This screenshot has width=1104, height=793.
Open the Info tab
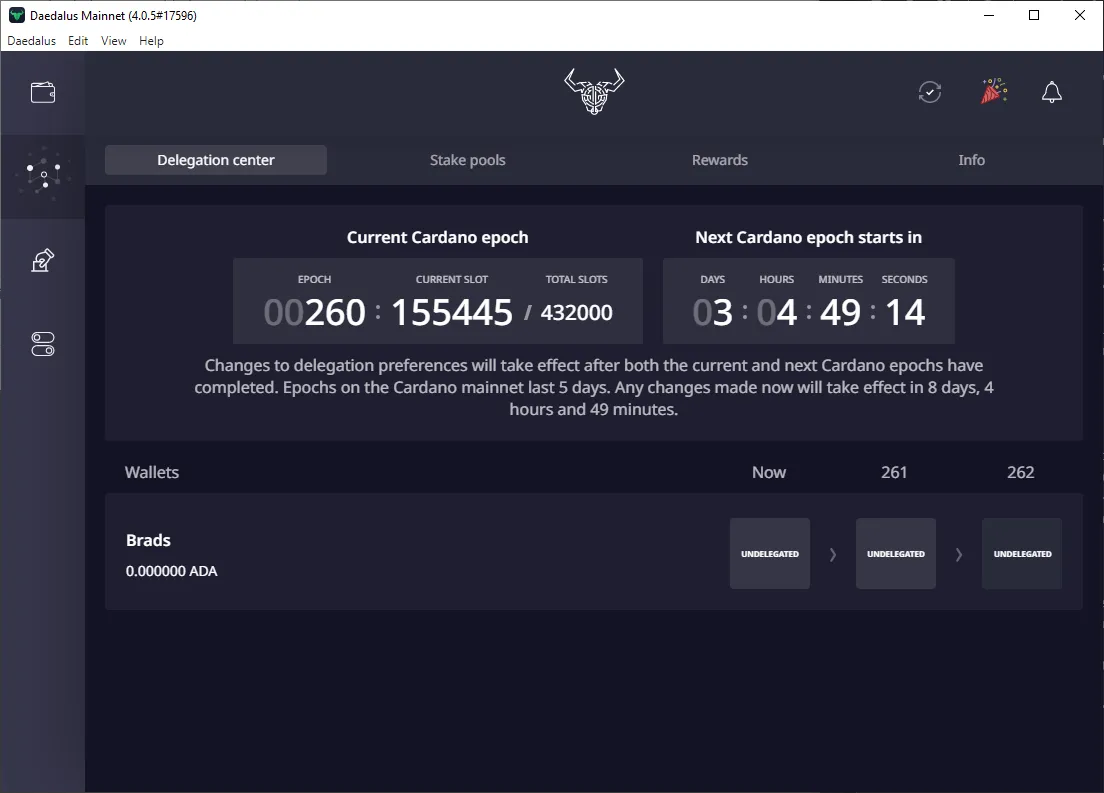coord(971,160)
